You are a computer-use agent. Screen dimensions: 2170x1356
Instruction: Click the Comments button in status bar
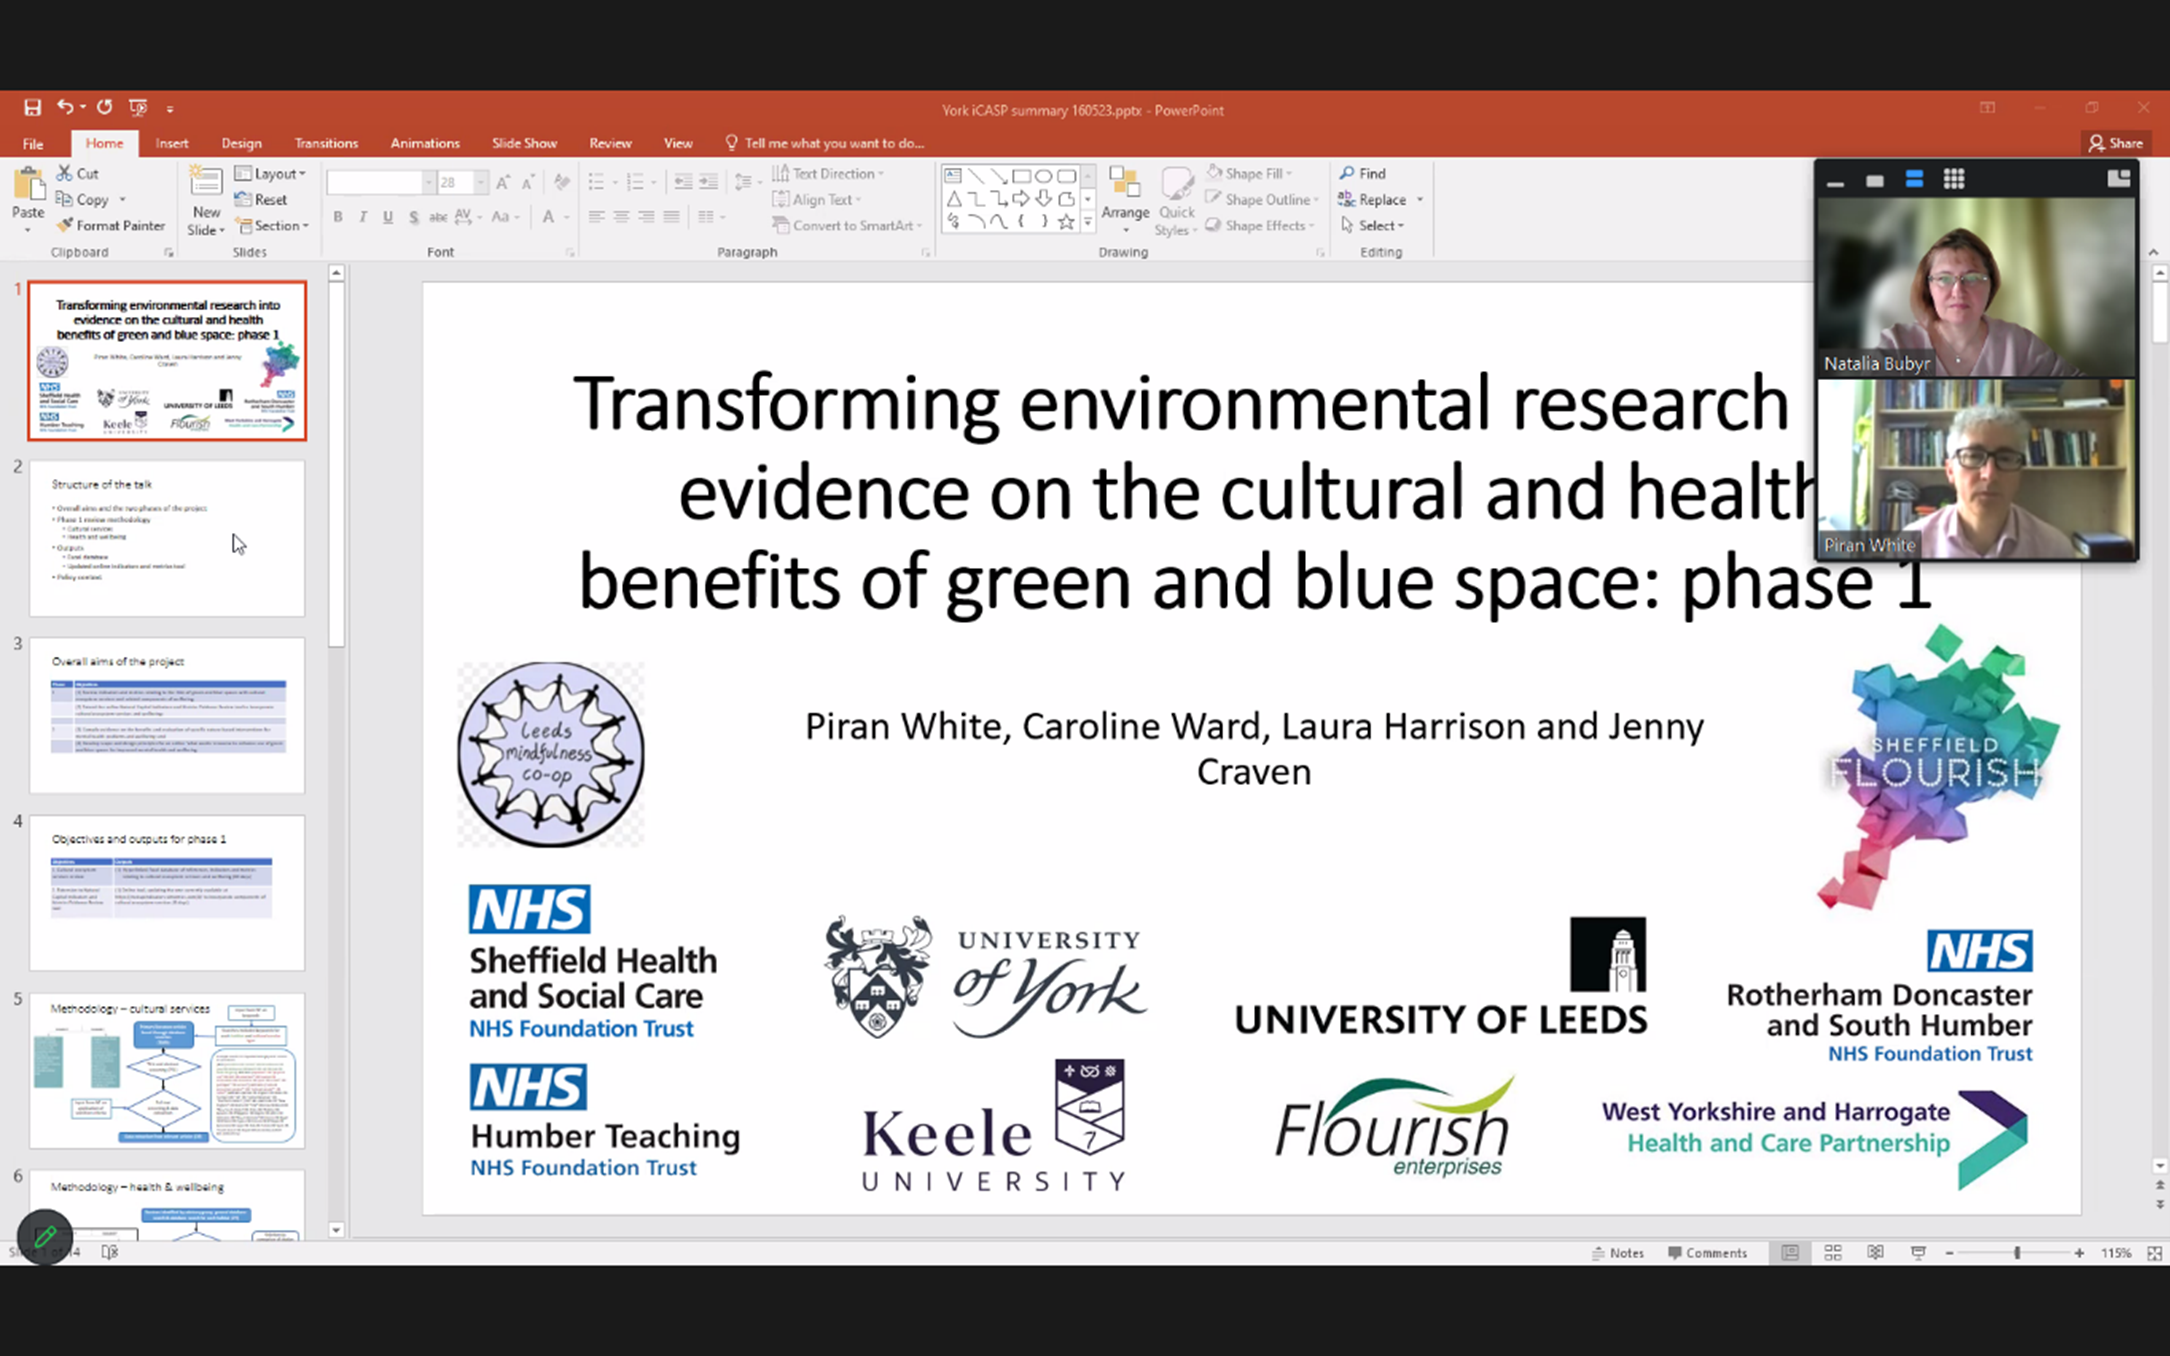[x=1708, y=1253]
